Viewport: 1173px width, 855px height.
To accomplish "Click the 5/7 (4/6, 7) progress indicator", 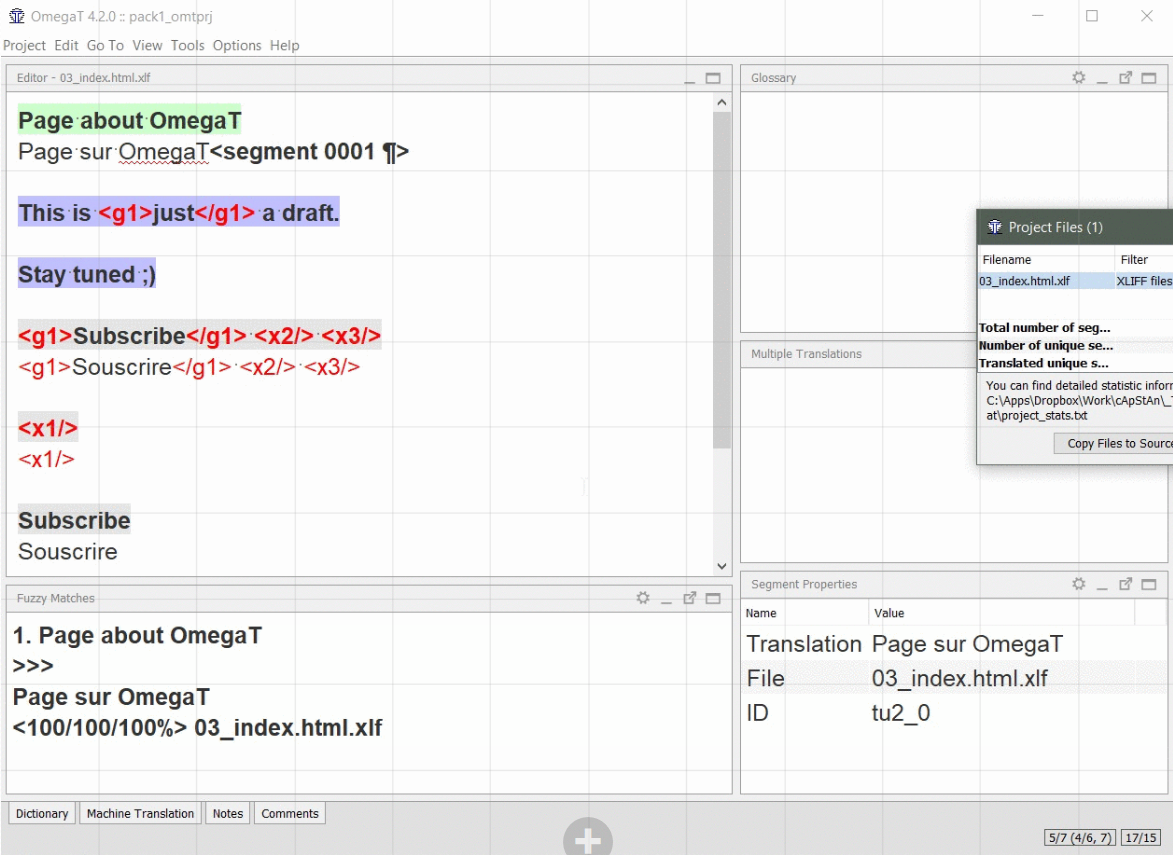I will 1079,838.
